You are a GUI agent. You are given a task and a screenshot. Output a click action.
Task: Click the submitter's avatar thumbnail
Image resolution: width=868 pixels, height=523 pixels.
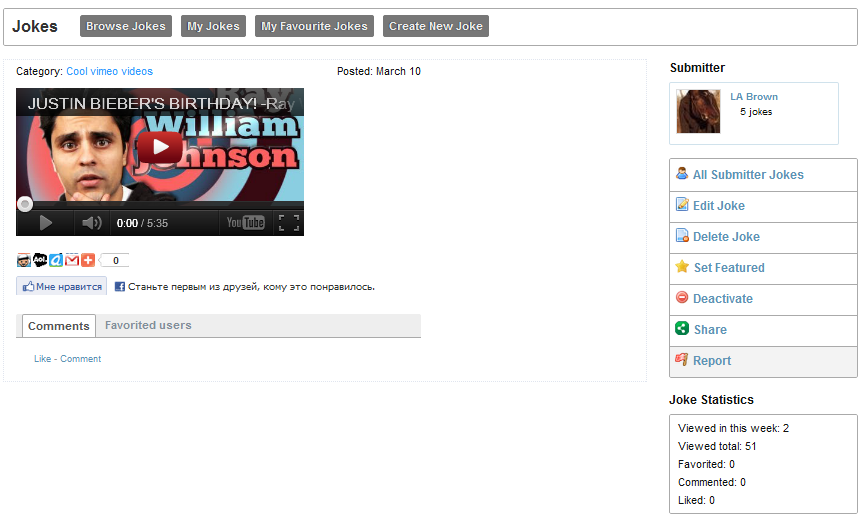point(698,111)
